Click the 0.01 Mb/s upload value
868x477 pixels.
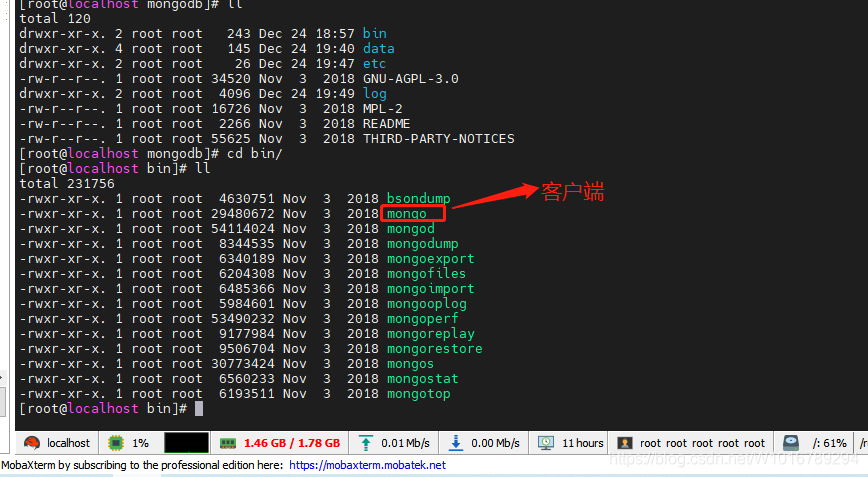pos(405,443)
